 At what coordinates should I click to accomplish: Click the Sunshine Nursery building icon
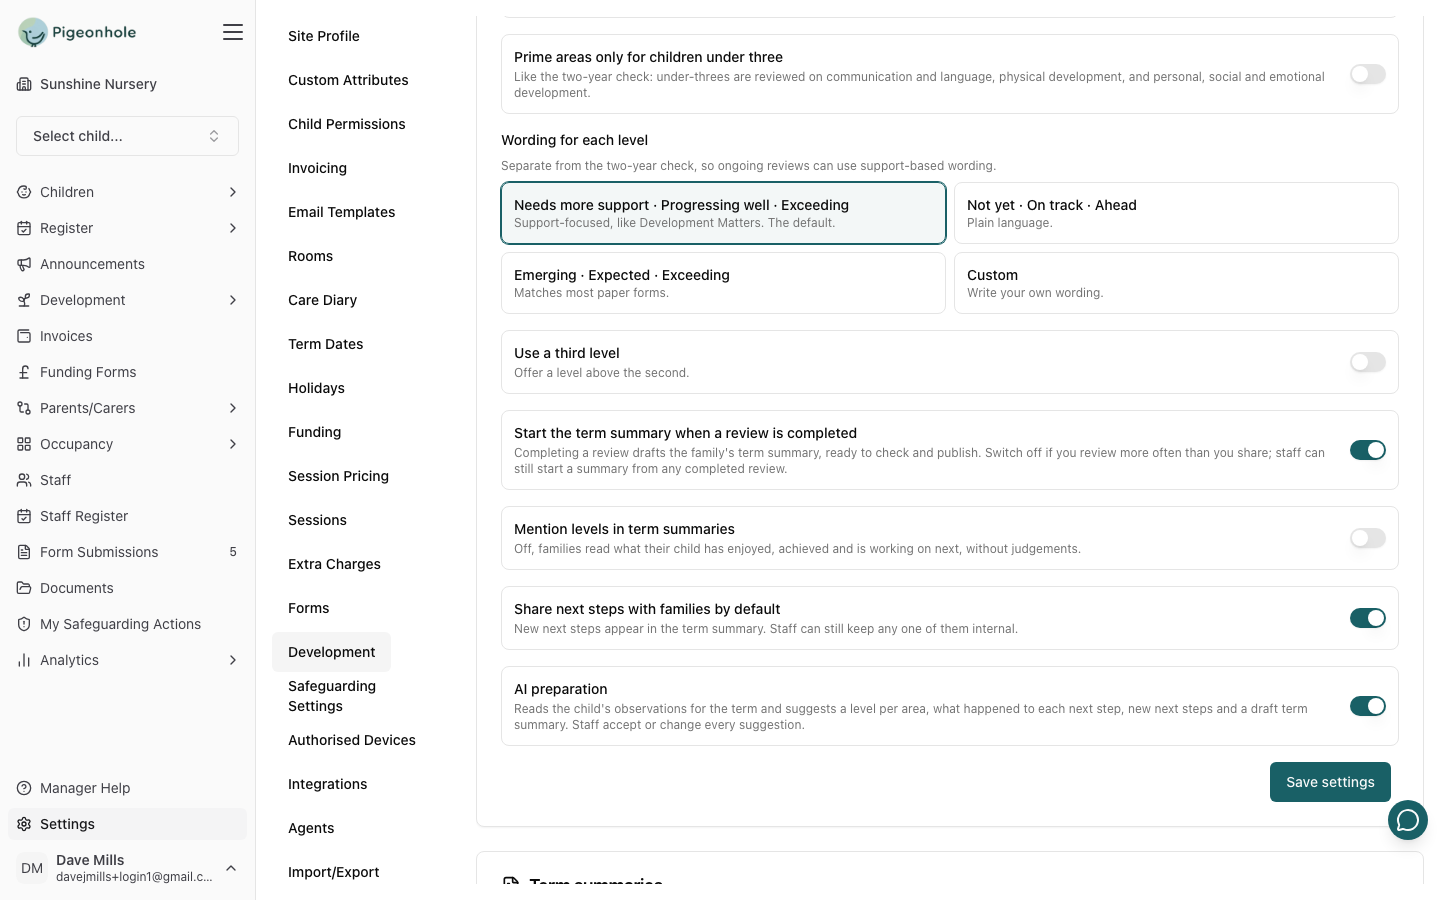[x=24, y=84]
